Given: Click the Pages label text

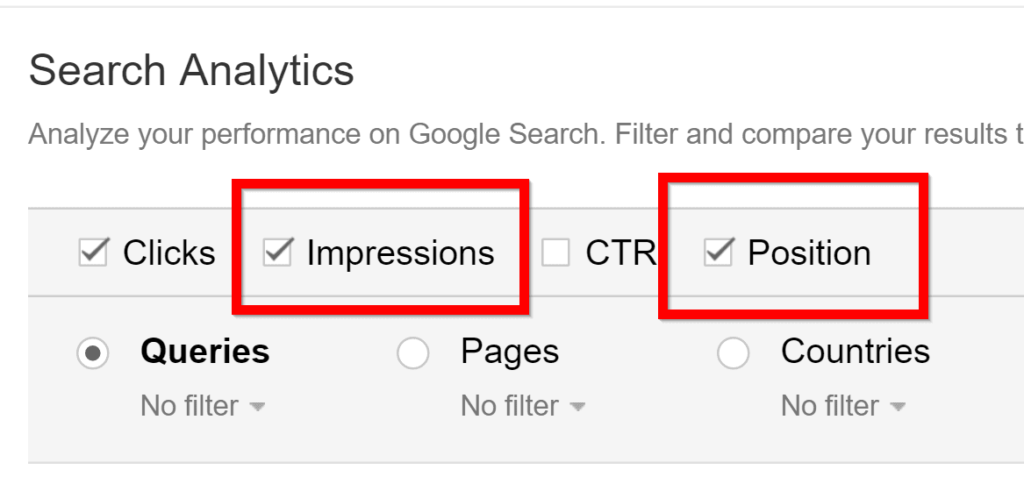Looking at the screenshot, I should pyautogui.click(x=509, y=352).
